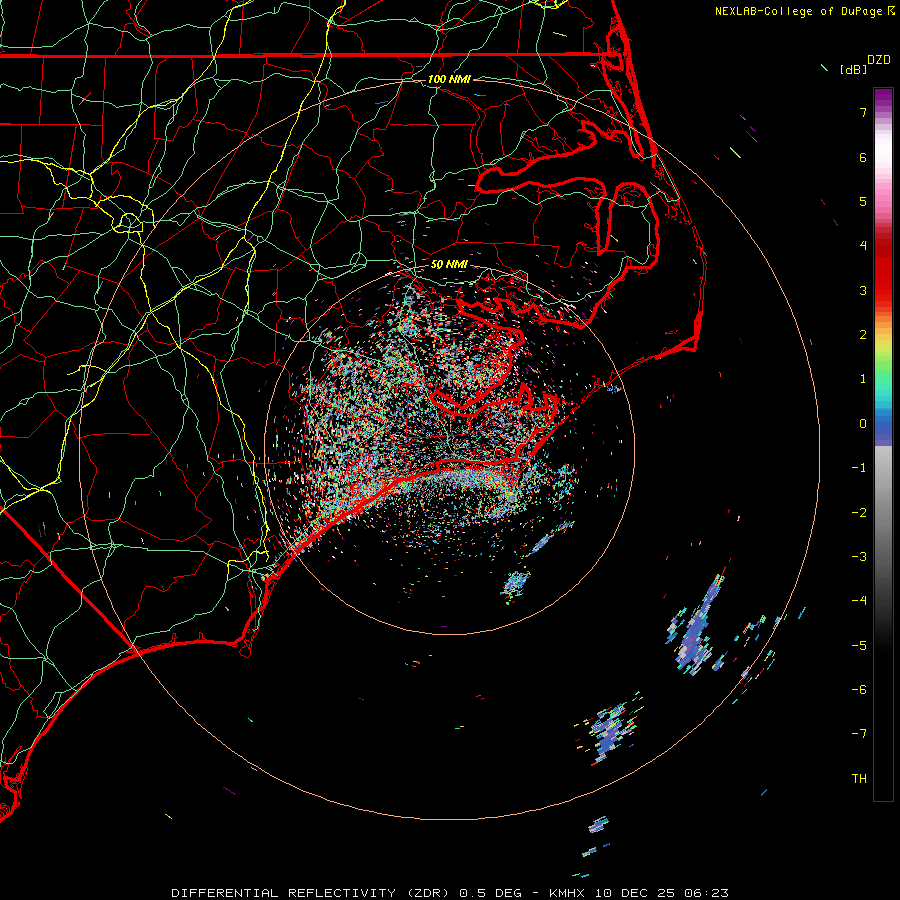Select the -1 value on color scale
The height and width of the screenshot is (900, 900).
[859, 468]
